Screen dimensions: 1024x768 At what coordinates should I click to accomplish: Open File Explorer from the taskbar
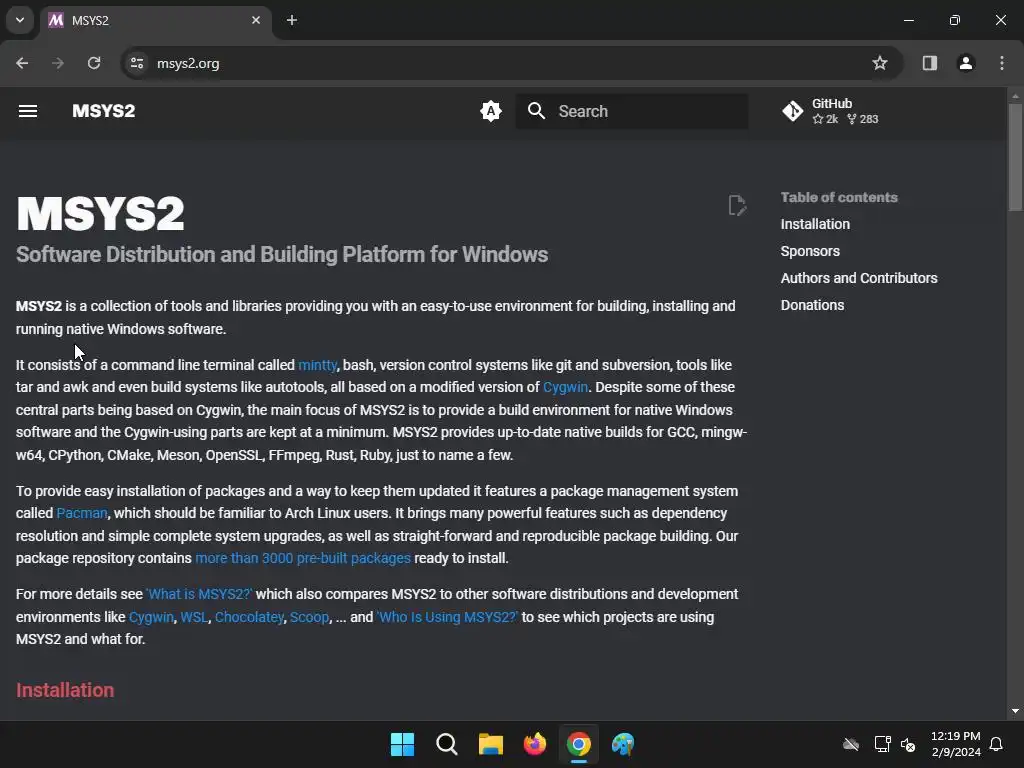coord(490,744)
